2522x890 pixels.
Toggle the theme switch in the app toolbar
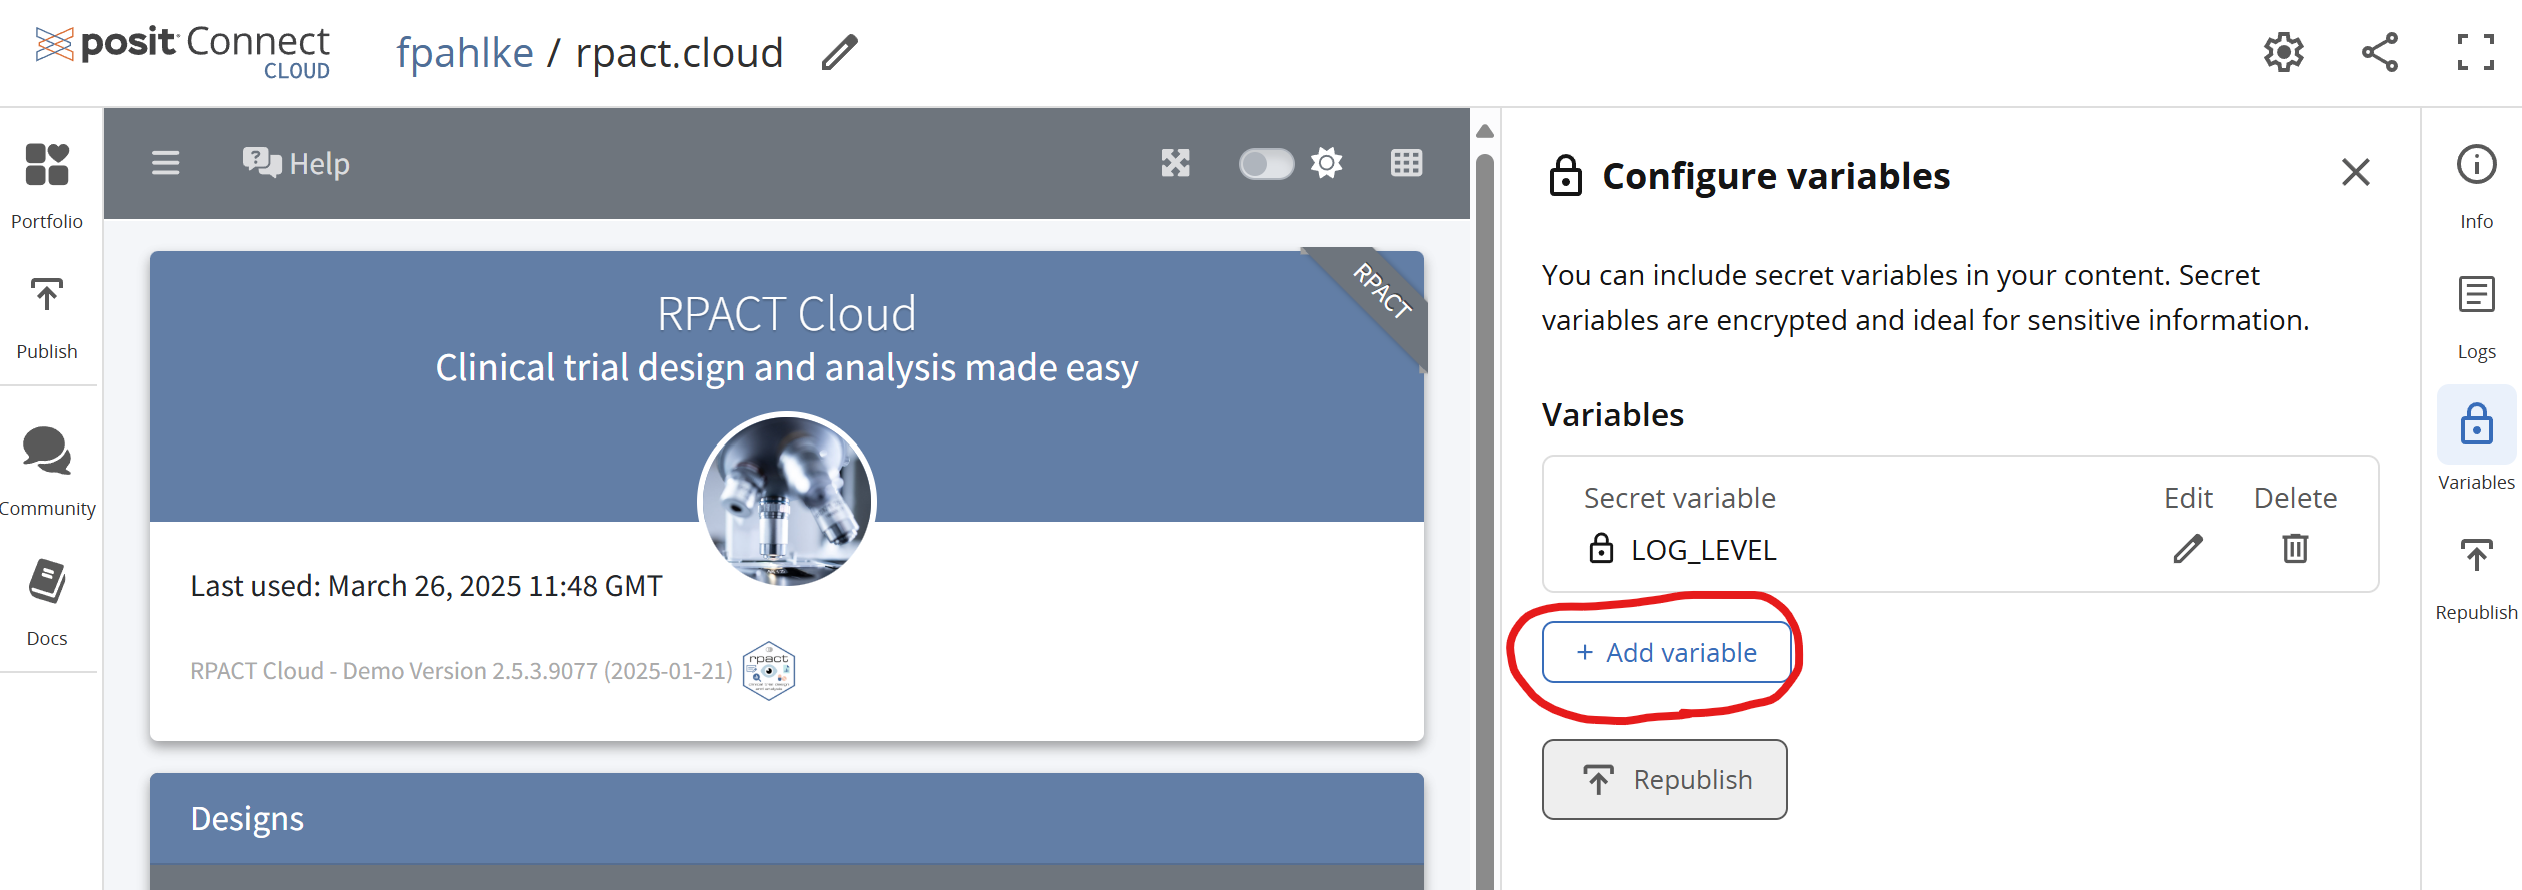click(1265, 163)
